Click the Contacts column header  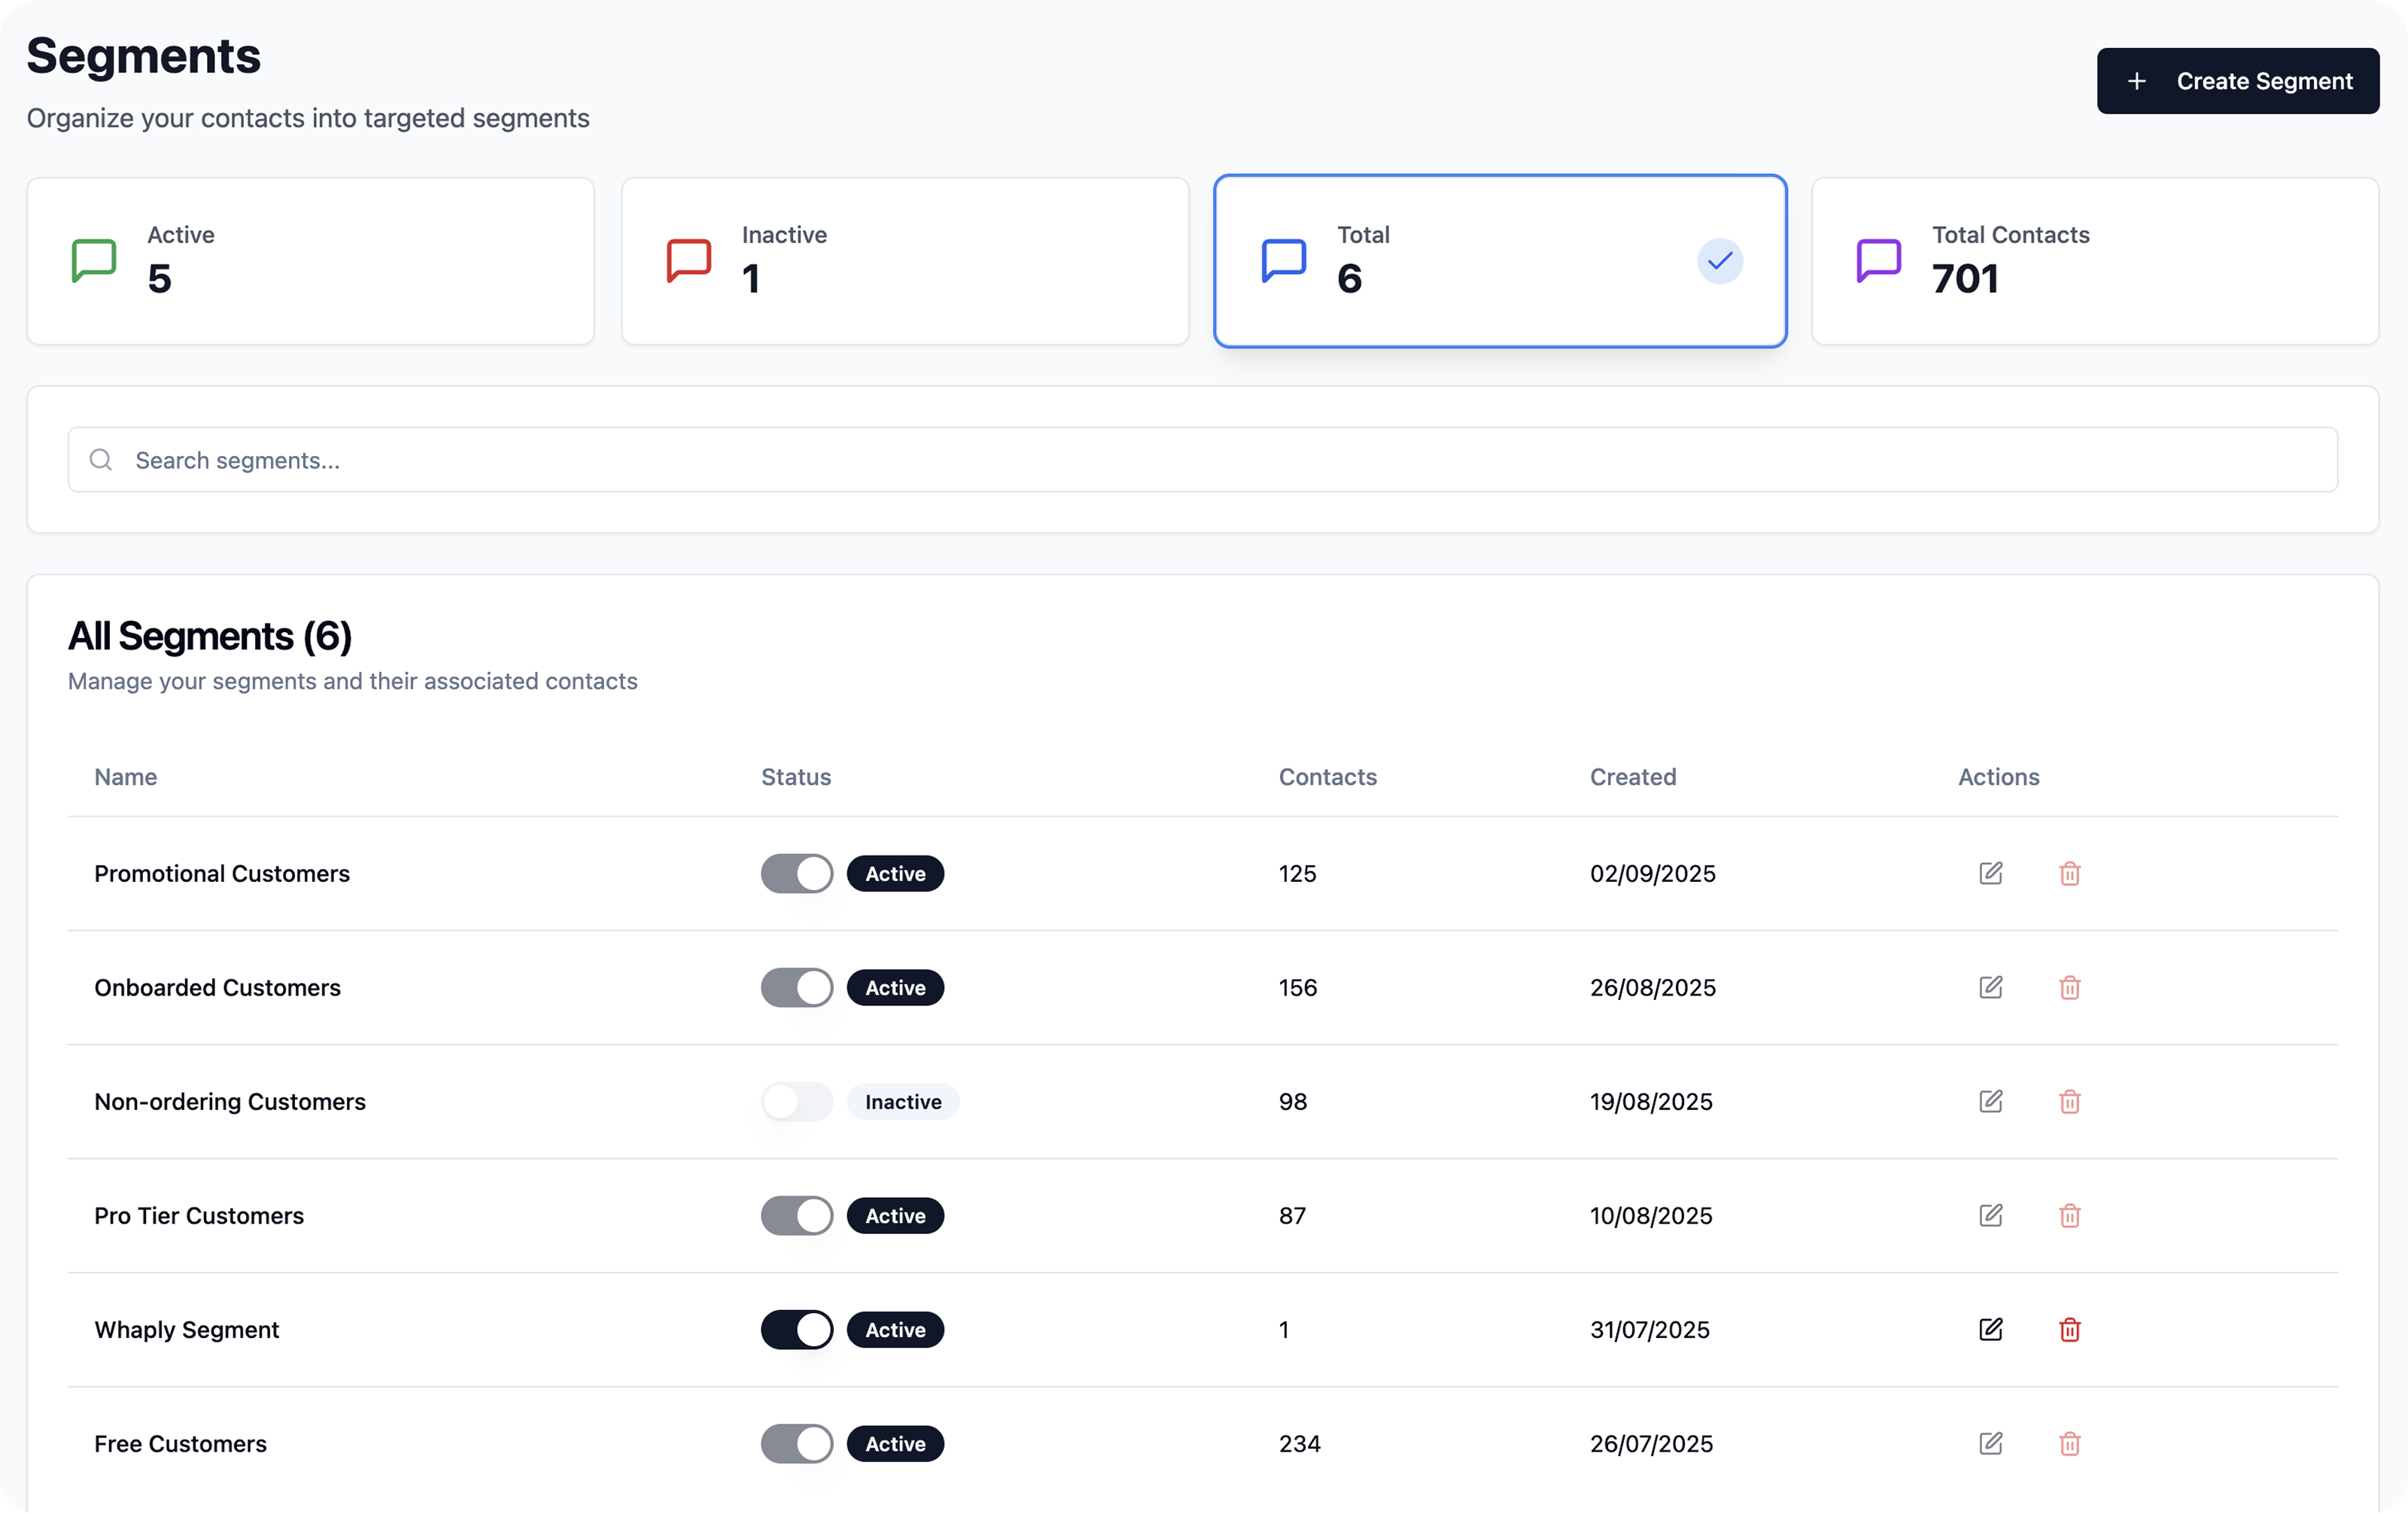point(1327,777)
